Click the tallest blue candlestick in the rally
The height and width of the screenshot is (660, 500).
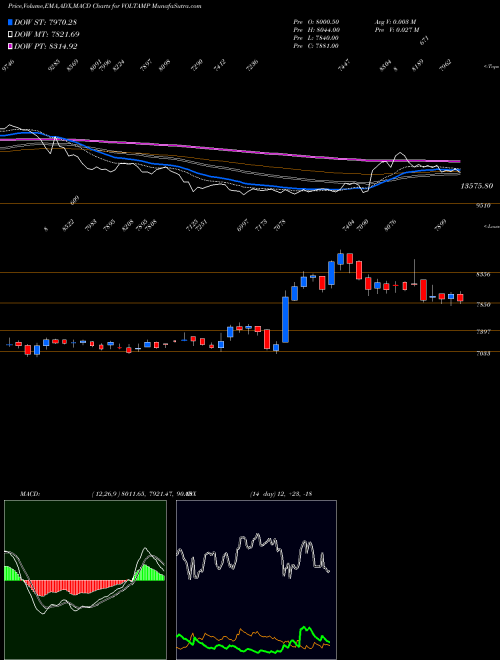(285, 319)
